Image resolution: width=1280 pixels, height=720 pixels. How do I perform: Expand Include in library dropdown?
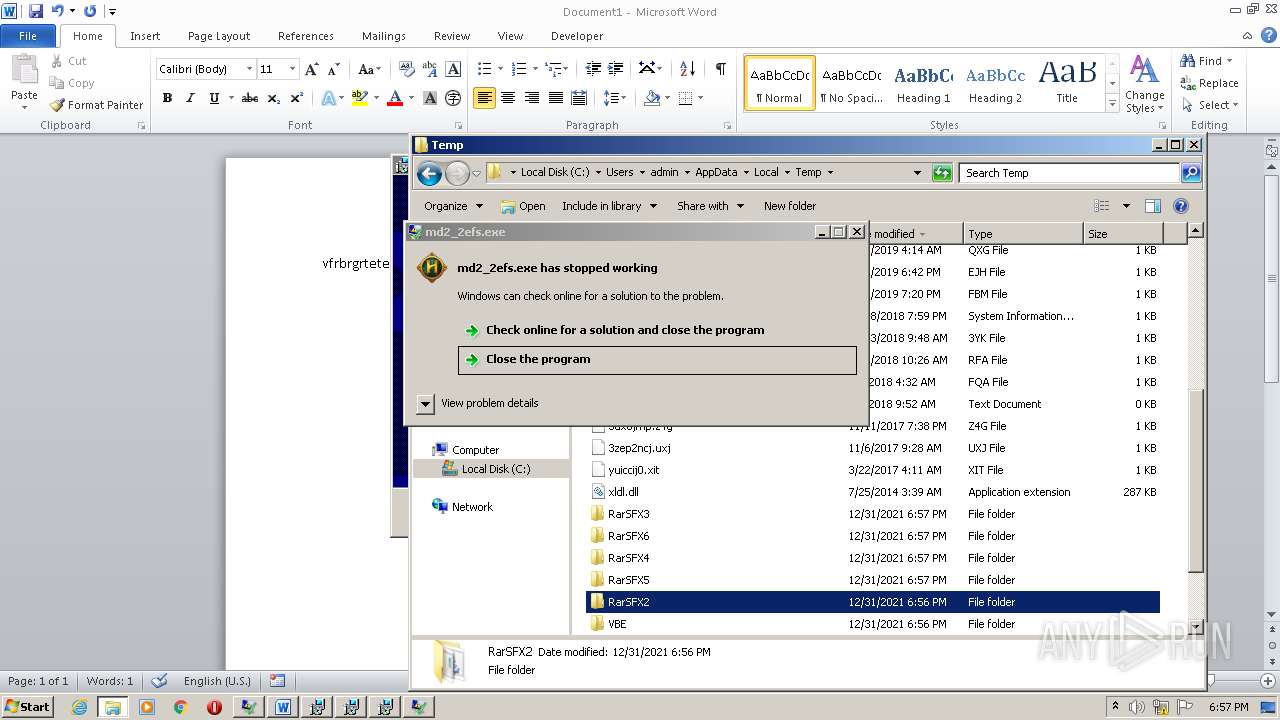point(609,206)
